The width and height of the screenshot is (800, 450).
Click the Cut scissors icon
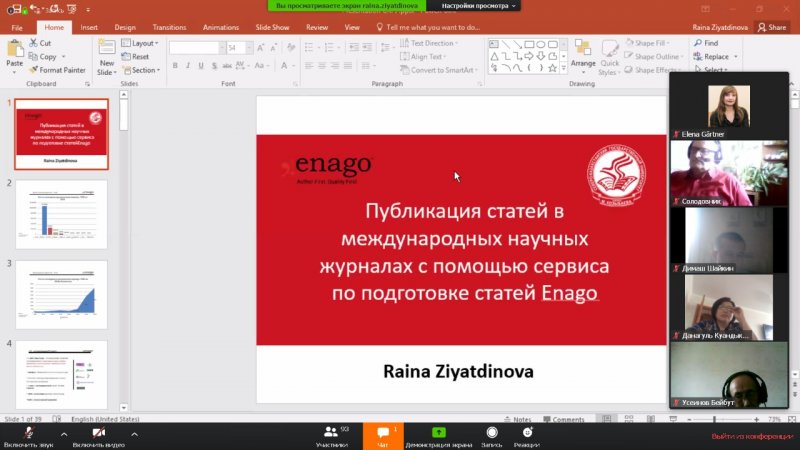33,43
